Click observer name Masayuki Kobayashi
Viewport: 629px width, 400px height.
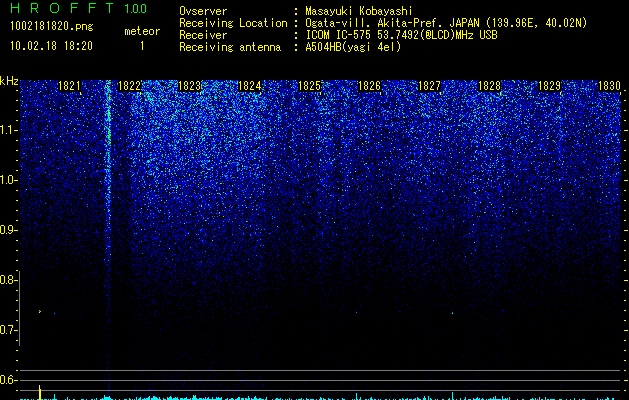pos(359,11)
